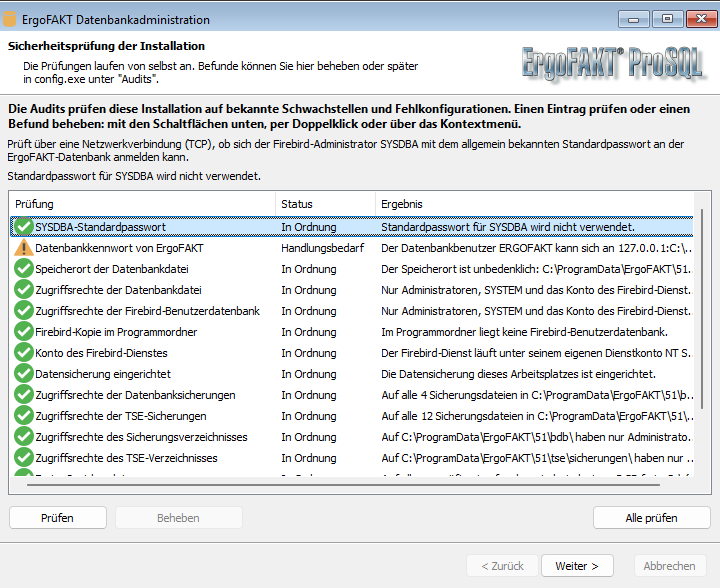This screenshot has width=720, height=588.
Task: Click the vertical scrollbar of the audit list
Action: pyautogui.click(x=702, y=309)
